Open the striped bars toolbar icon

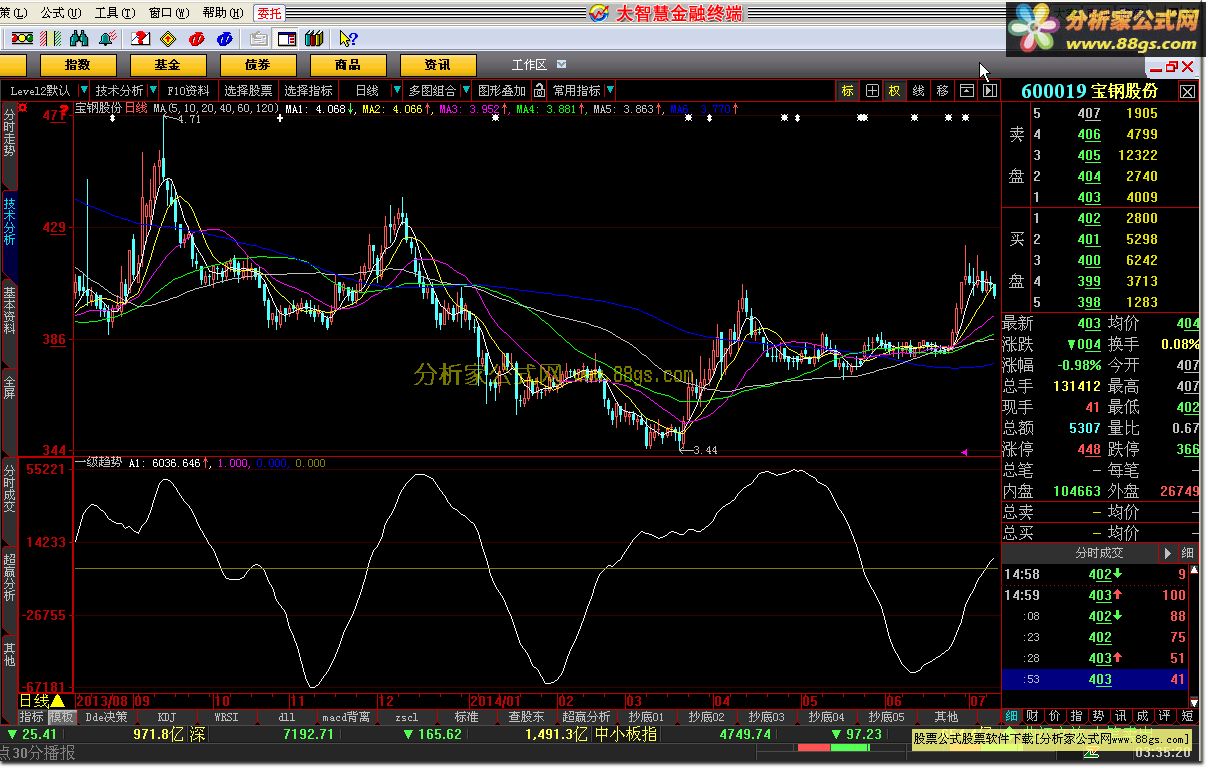click(x=50, y=38)
